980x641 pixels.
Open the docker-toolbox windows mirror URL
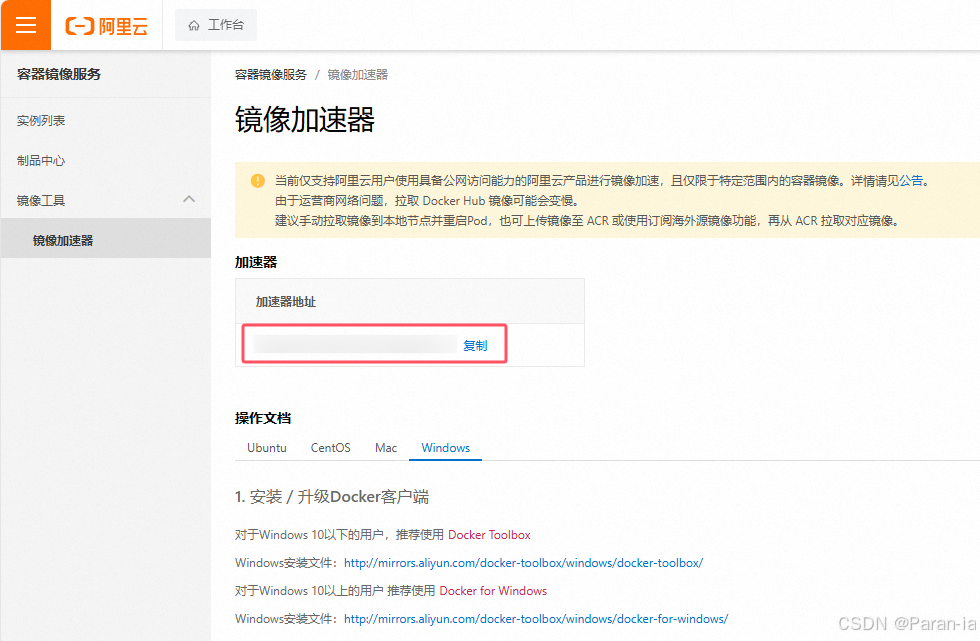523,563
